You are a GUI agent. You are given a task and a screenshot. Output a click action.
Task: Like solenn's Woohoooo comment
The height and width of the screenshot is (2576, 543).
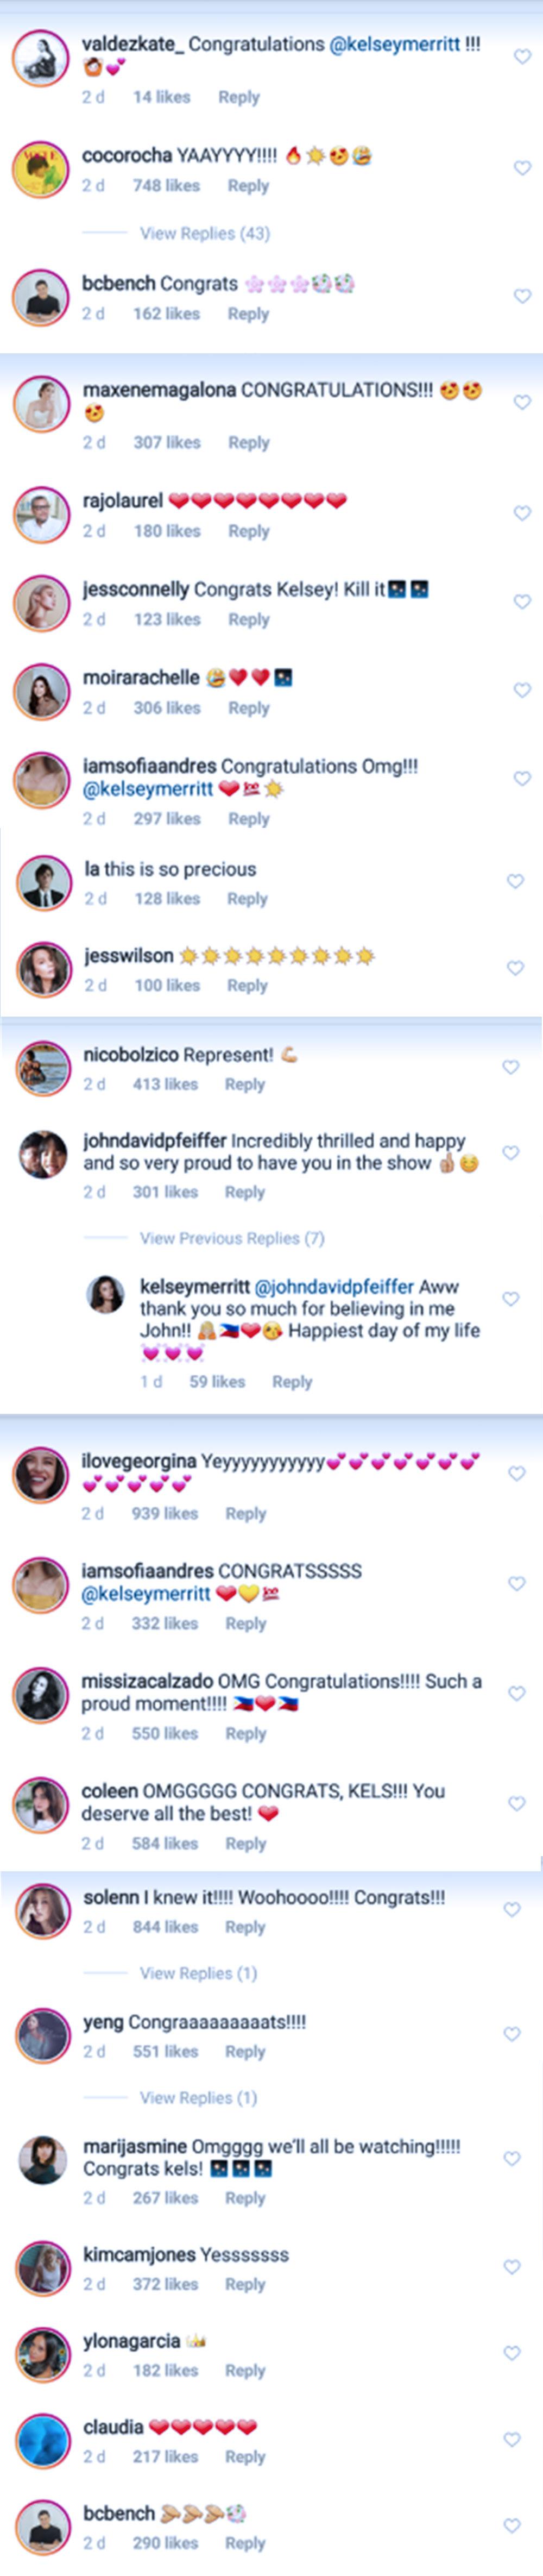(512, 1909)
